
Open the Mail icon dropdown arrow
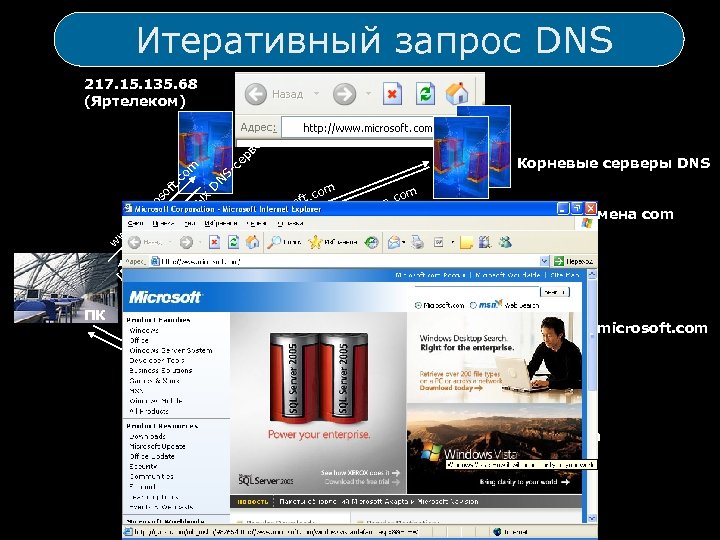point(404,242)
